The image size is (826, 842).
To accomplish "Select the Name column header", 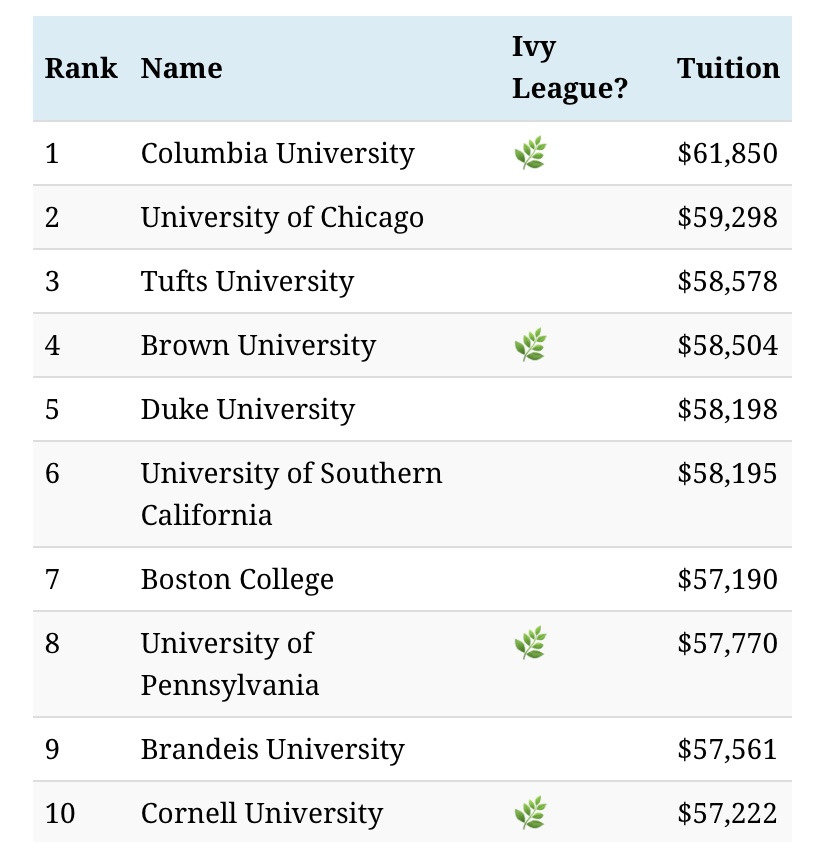I will pos(182,68).
